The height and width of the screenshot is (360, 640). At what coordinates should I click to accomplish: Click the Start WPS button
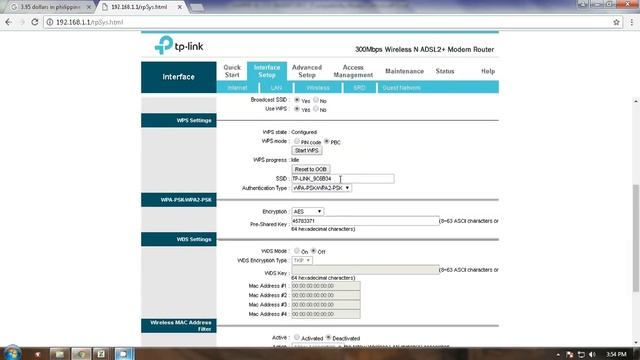pos(307,151)
